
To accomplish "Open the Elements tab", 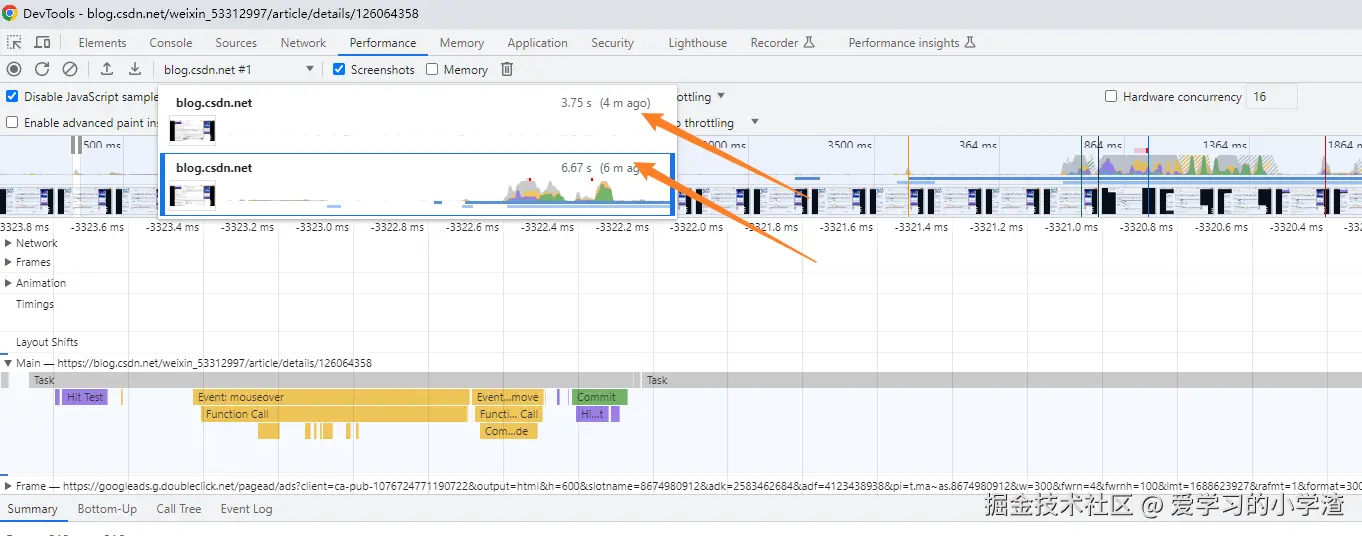I will click(x=102, y=43).
